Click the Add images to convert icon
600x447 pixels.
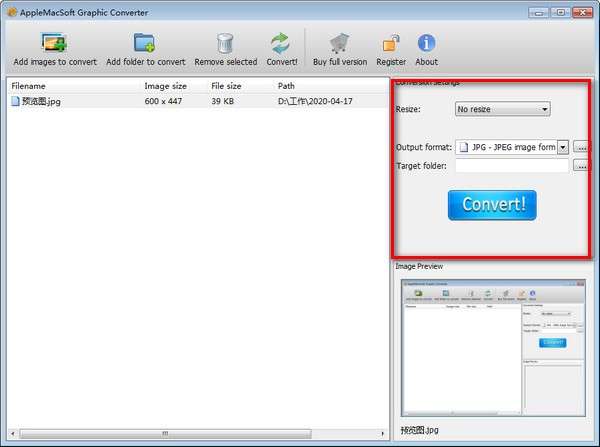click(x=54, y=44)
